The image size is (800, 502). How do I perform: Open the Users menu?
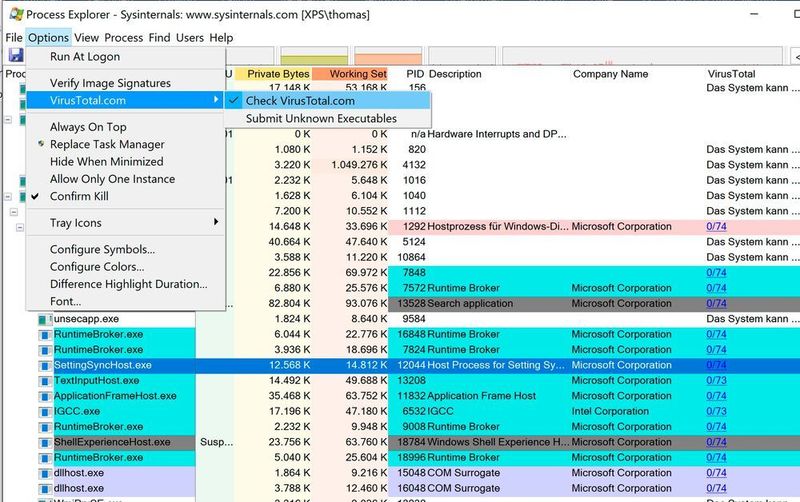(x=190, y=38)
